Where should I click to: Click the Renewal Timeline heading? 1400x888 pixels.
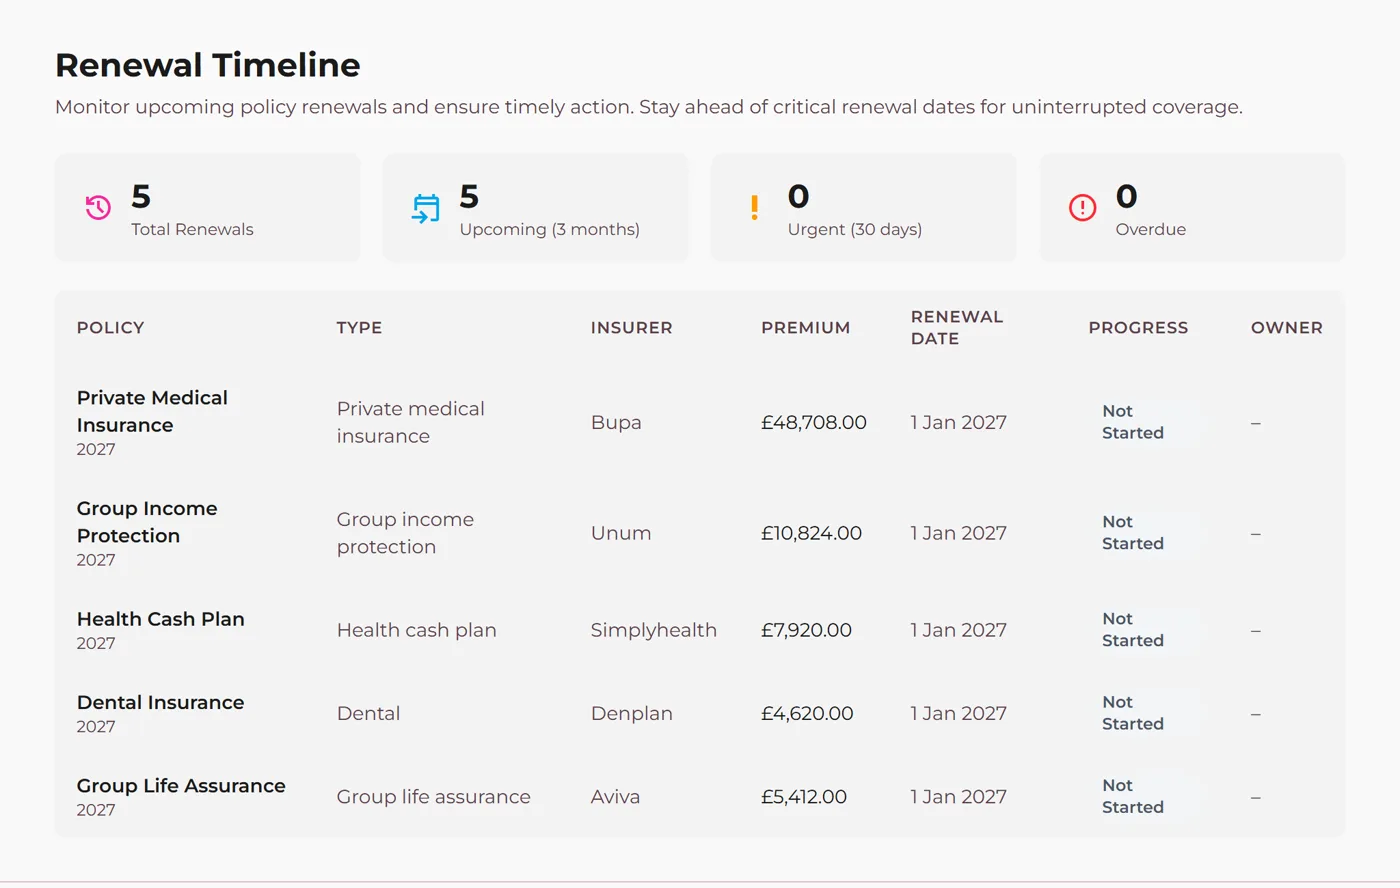click(207, 65)
